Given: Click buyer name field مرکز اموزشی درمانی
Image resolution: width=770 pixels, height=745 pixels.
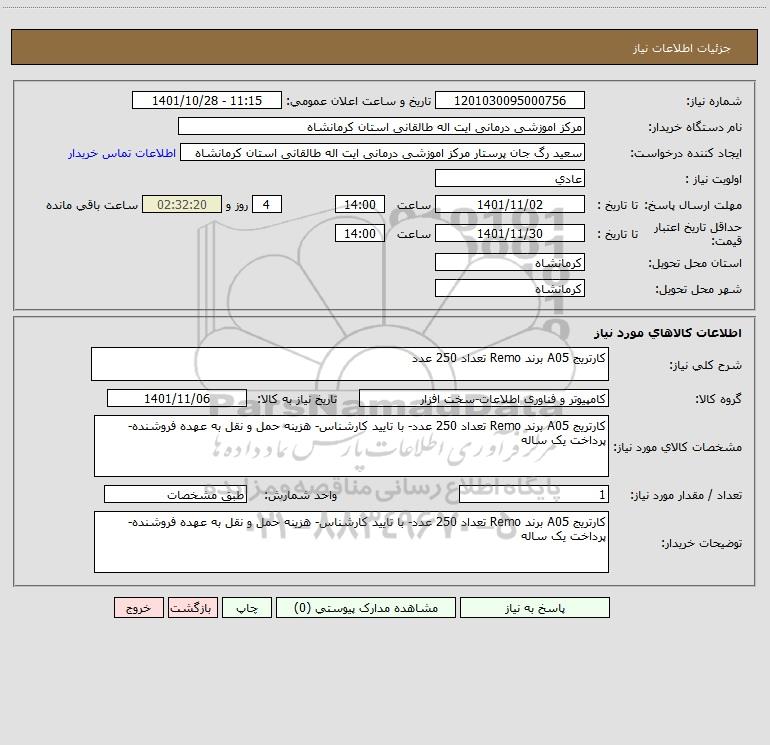Looking at the screenshot, I should 381,126.
